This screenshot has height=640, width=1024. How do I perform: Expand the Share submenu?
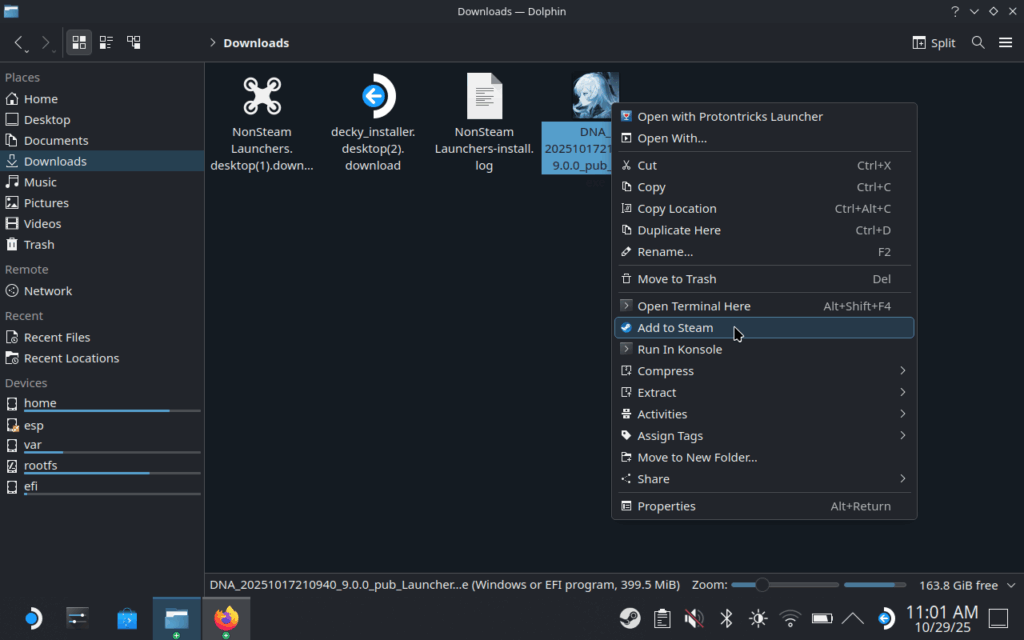(x=764, y=478)
